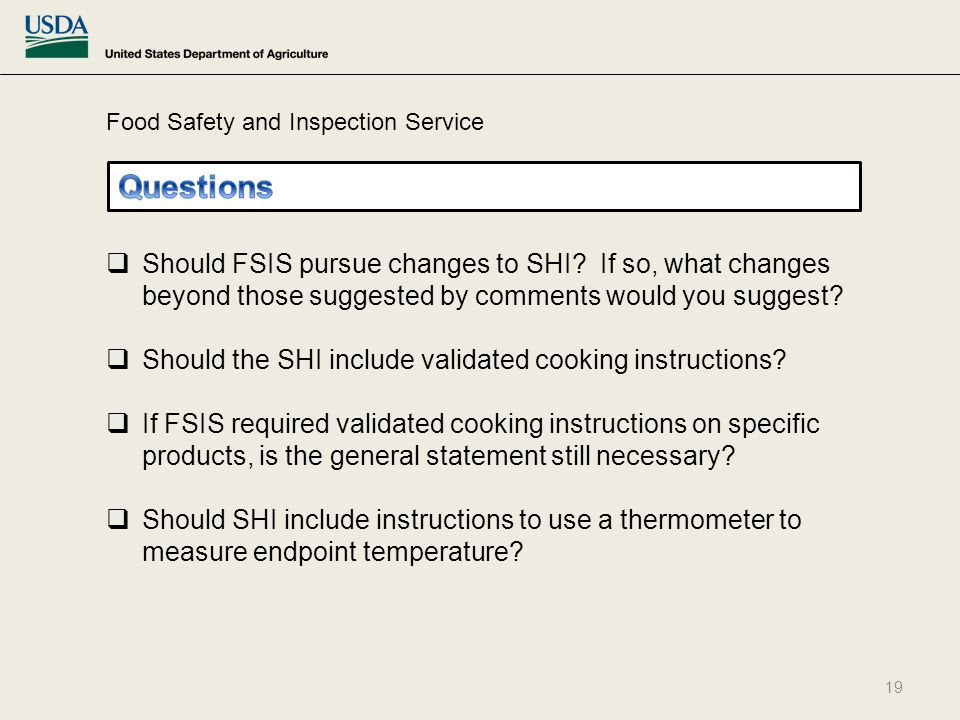Image resolution: width=960 pixels, height=720 pixels.
Task: Tick the box beside thermometer instructions question
Action: click(118, 519)
